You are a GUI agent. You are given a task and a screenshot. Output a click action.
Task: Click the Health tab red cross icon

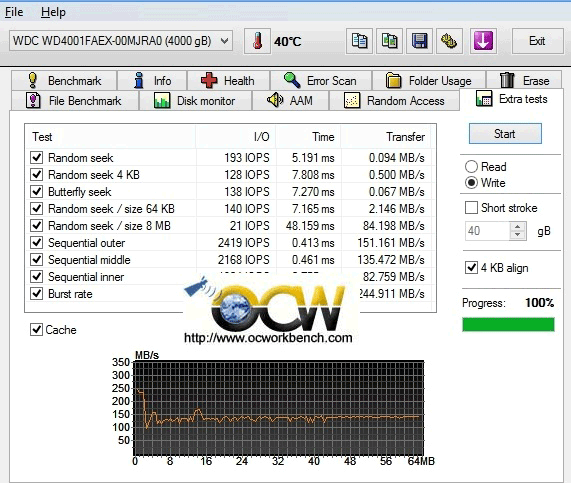(209, 80)
